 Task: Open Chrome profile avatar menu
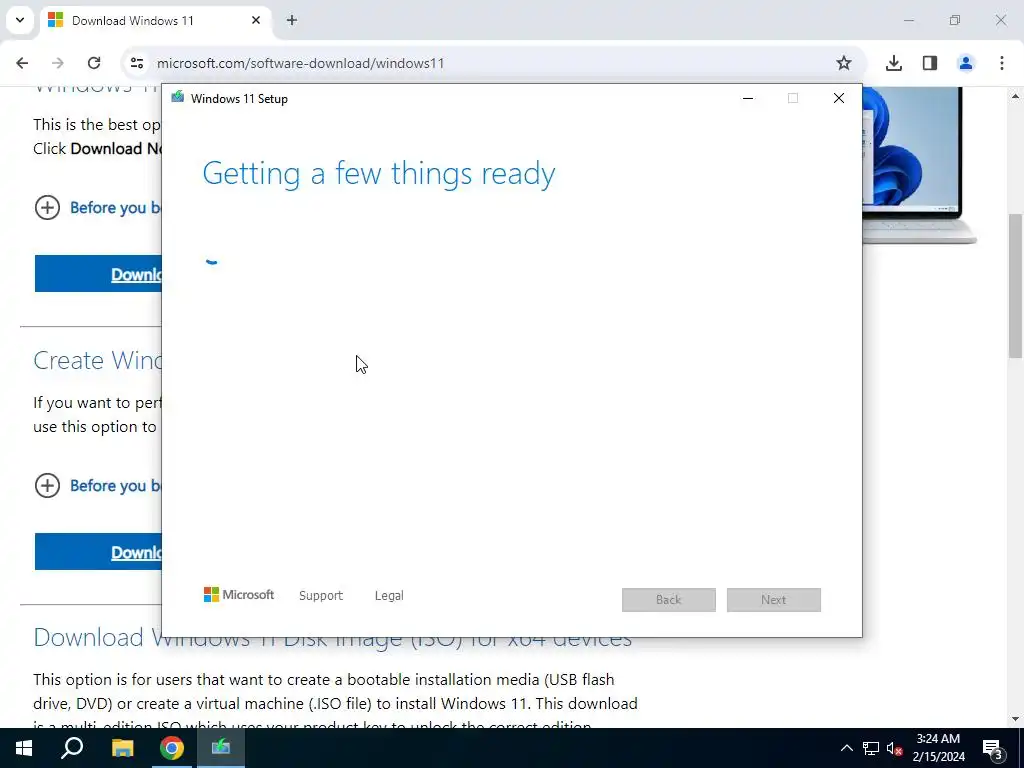pos(965,63)
